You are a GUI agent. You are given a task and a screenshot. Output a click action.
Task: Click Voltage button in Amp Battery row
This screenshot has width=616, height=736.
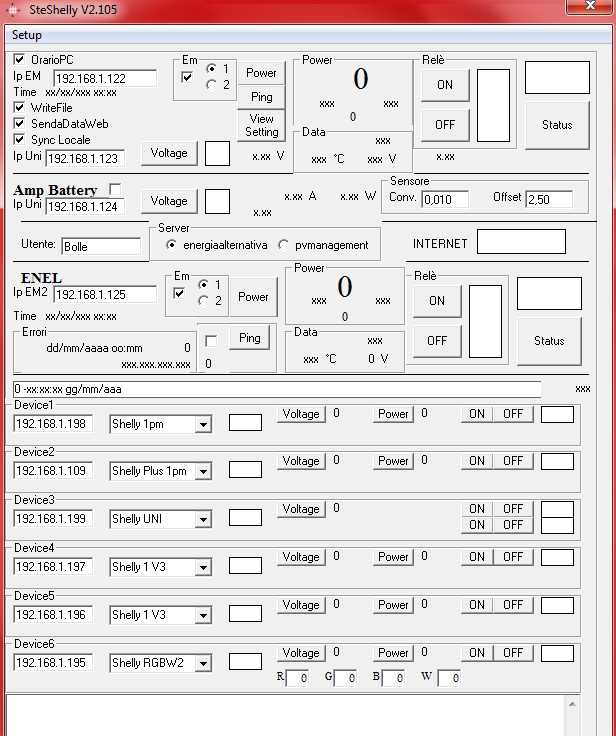[169, 201]
